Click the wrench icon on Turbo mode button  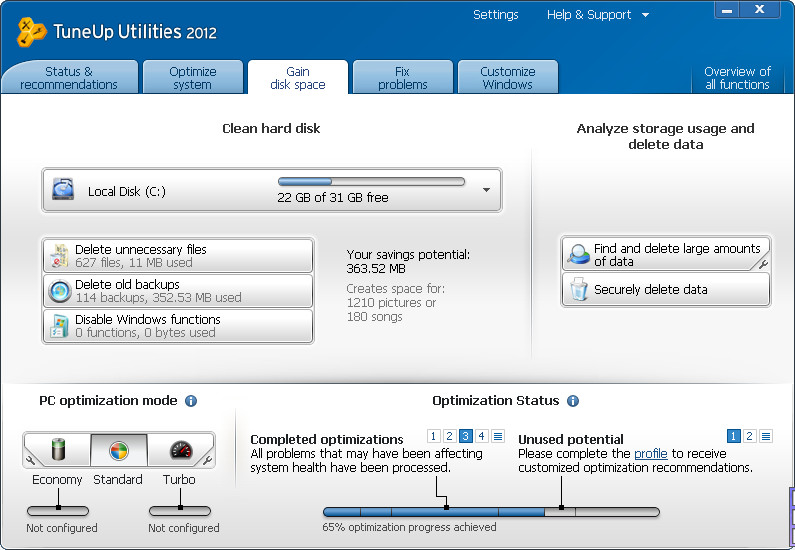click(207, 460)
